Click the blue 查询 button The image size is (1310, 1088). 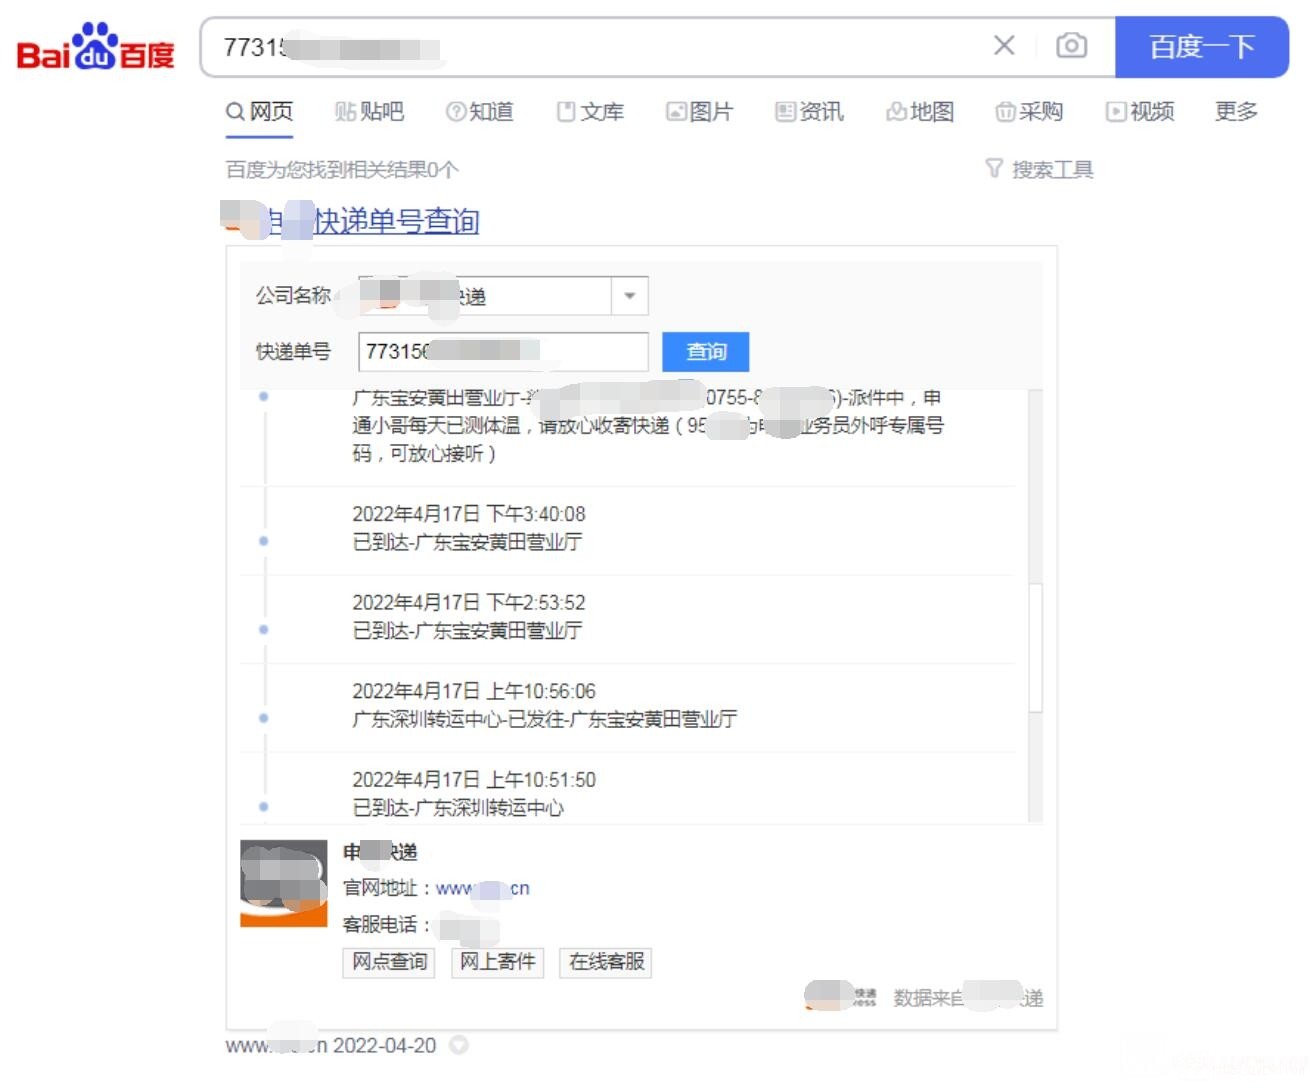705,352
